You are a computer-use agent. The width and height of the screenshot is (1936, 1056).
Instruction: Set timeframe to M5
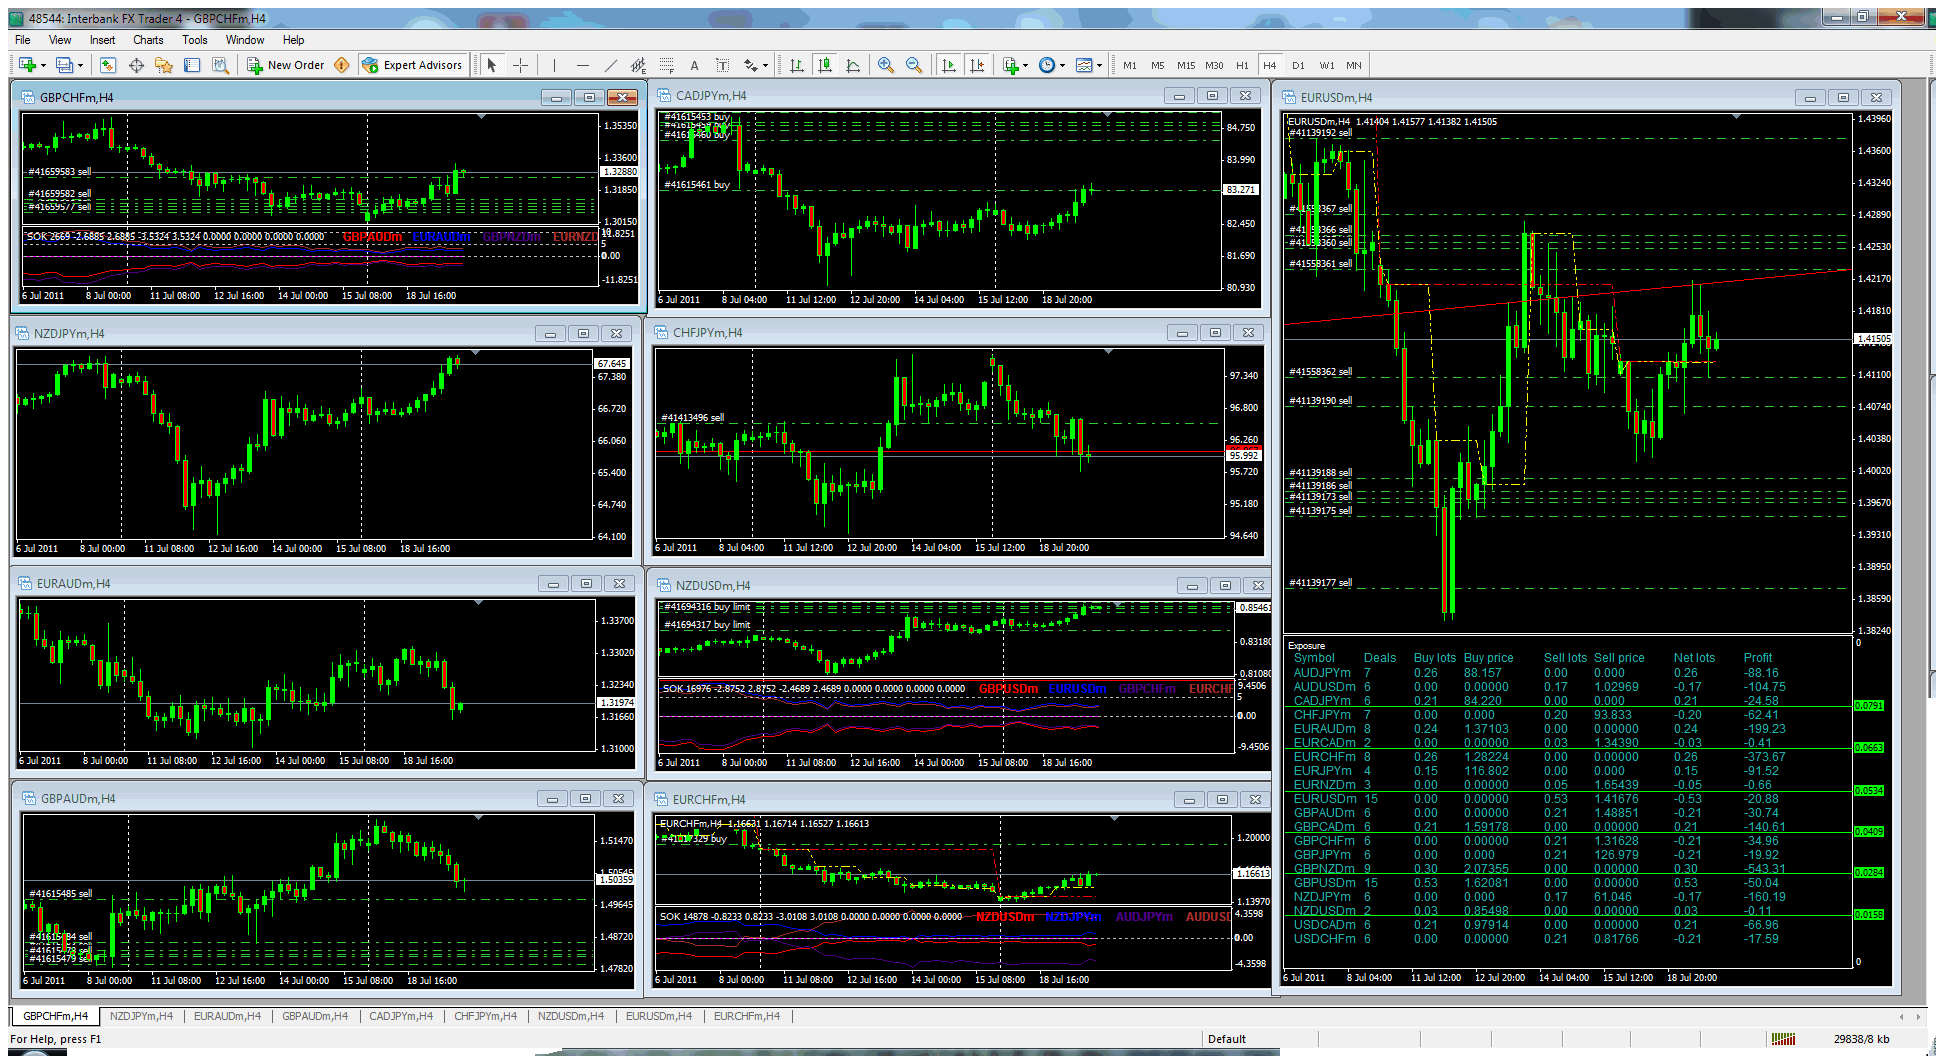pos(1158,65)
